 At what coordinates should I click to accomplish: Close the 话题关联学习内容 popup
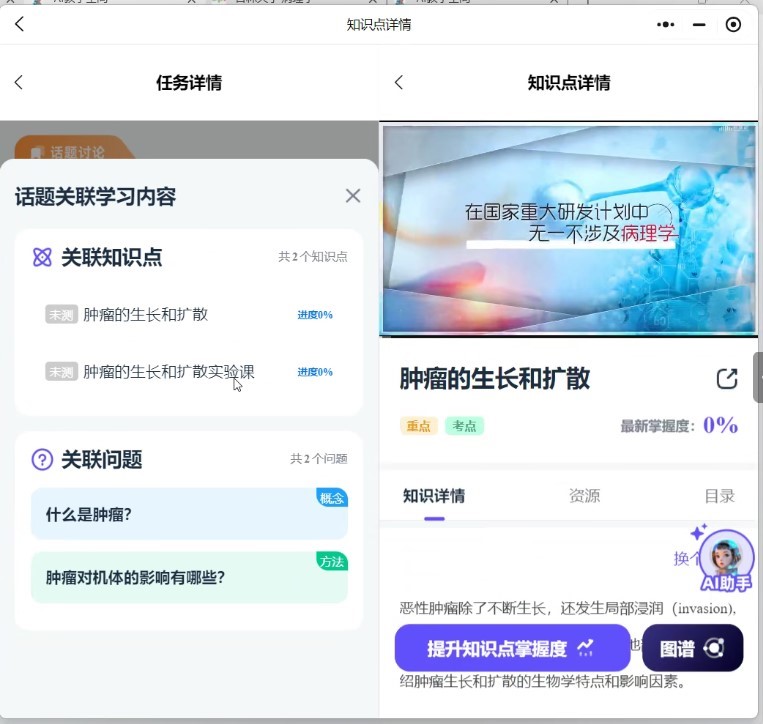[x=352, y=196]
